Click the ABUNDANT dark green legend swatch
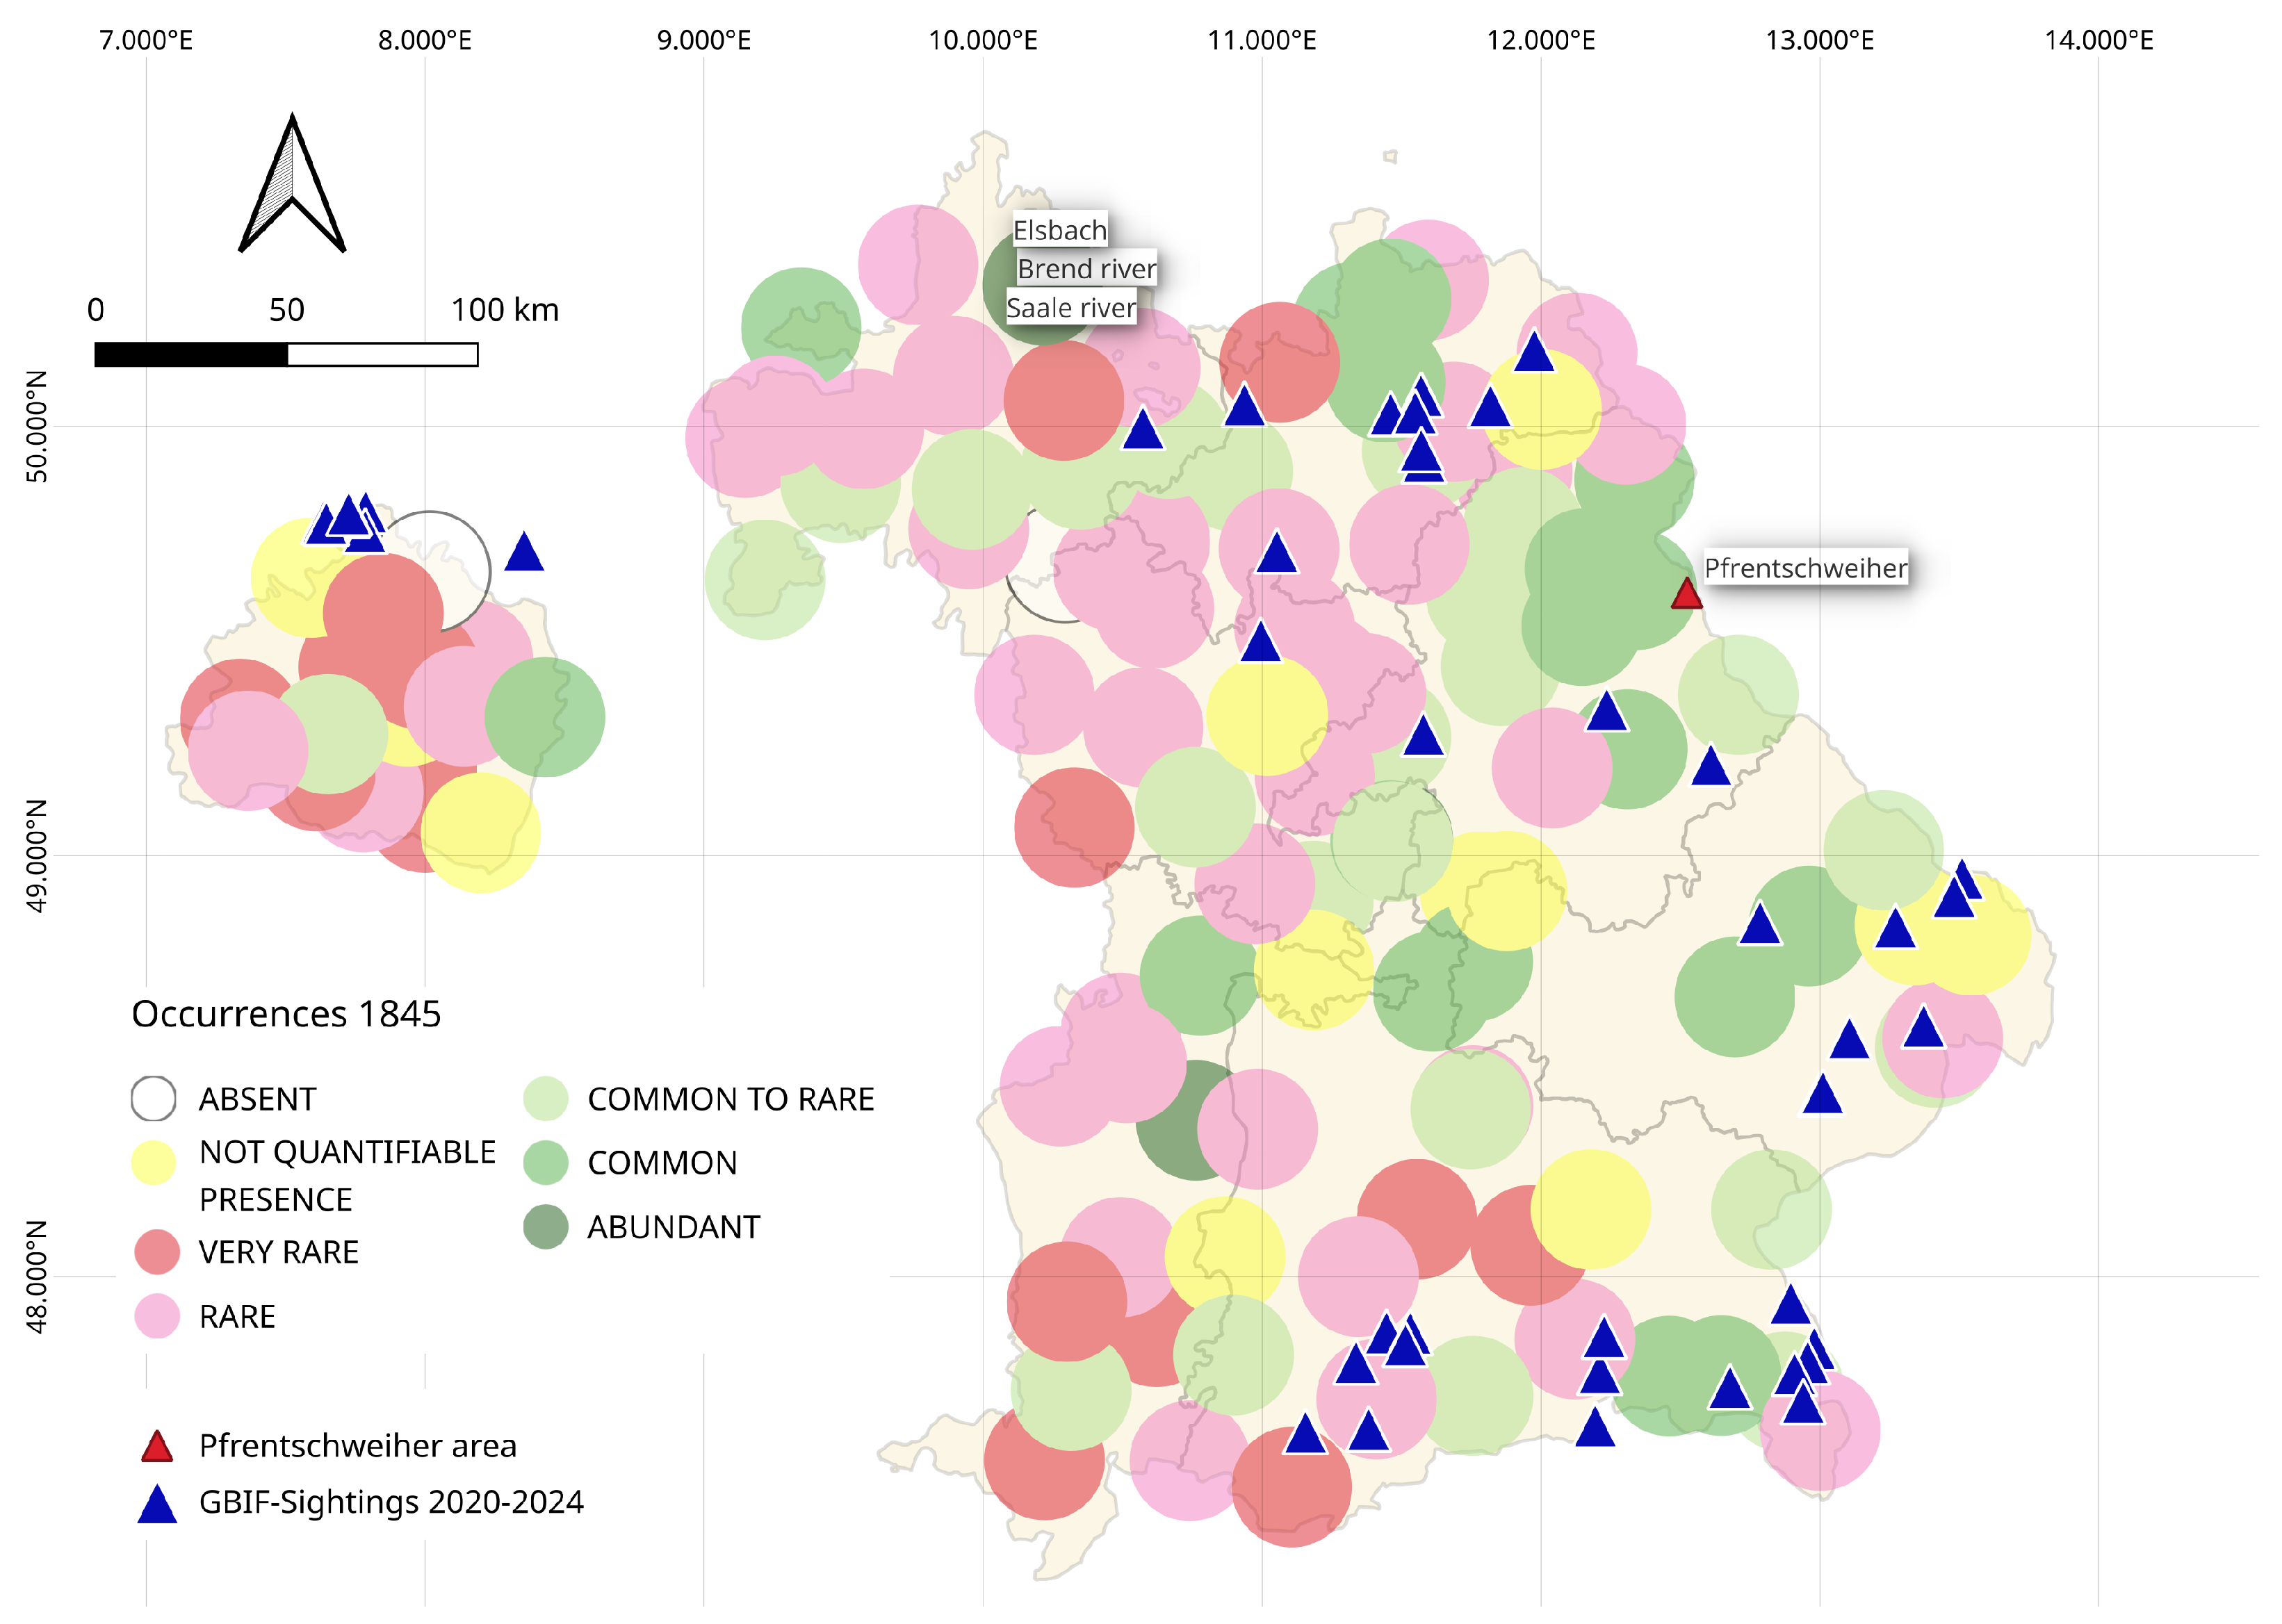The image size is (2282, 1624). pyautogui.click(x=546, y=1227)
